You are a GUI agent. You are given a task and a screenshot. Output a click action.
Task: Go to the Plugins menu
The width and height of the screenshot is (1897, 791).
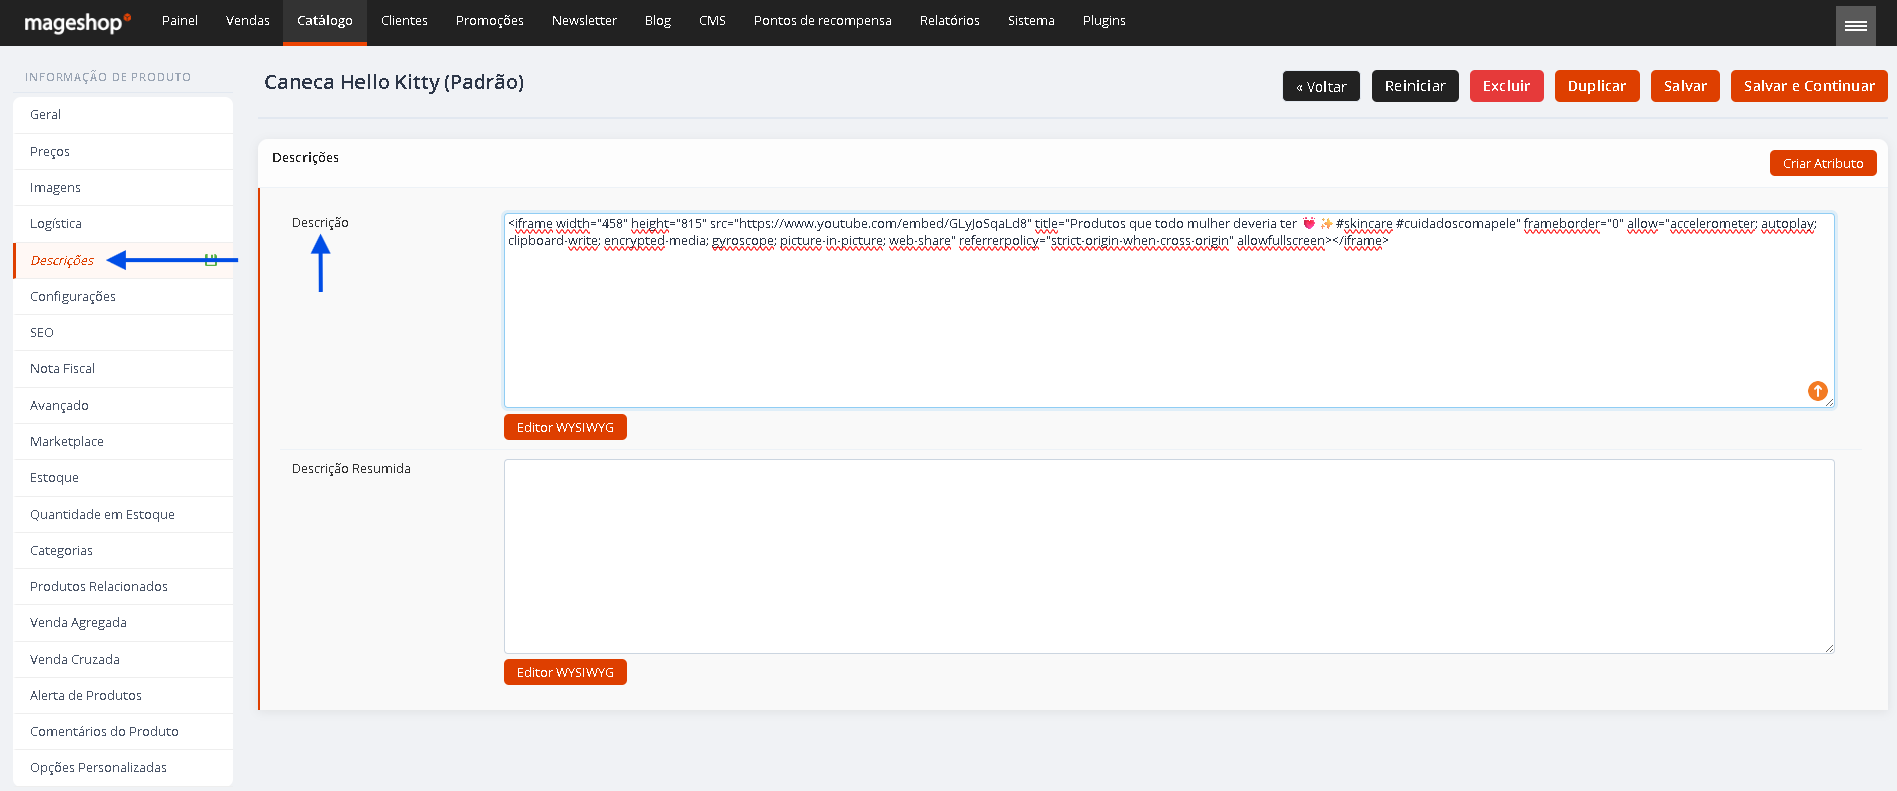coord(1104,22)
